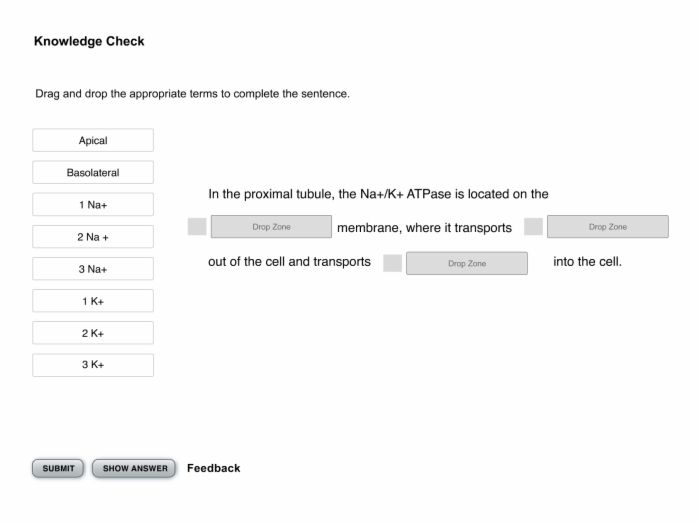This screenshot has height=525, width=700.
Task: Click the Drop Zone before 'membrane'
Action: point(271,227)
